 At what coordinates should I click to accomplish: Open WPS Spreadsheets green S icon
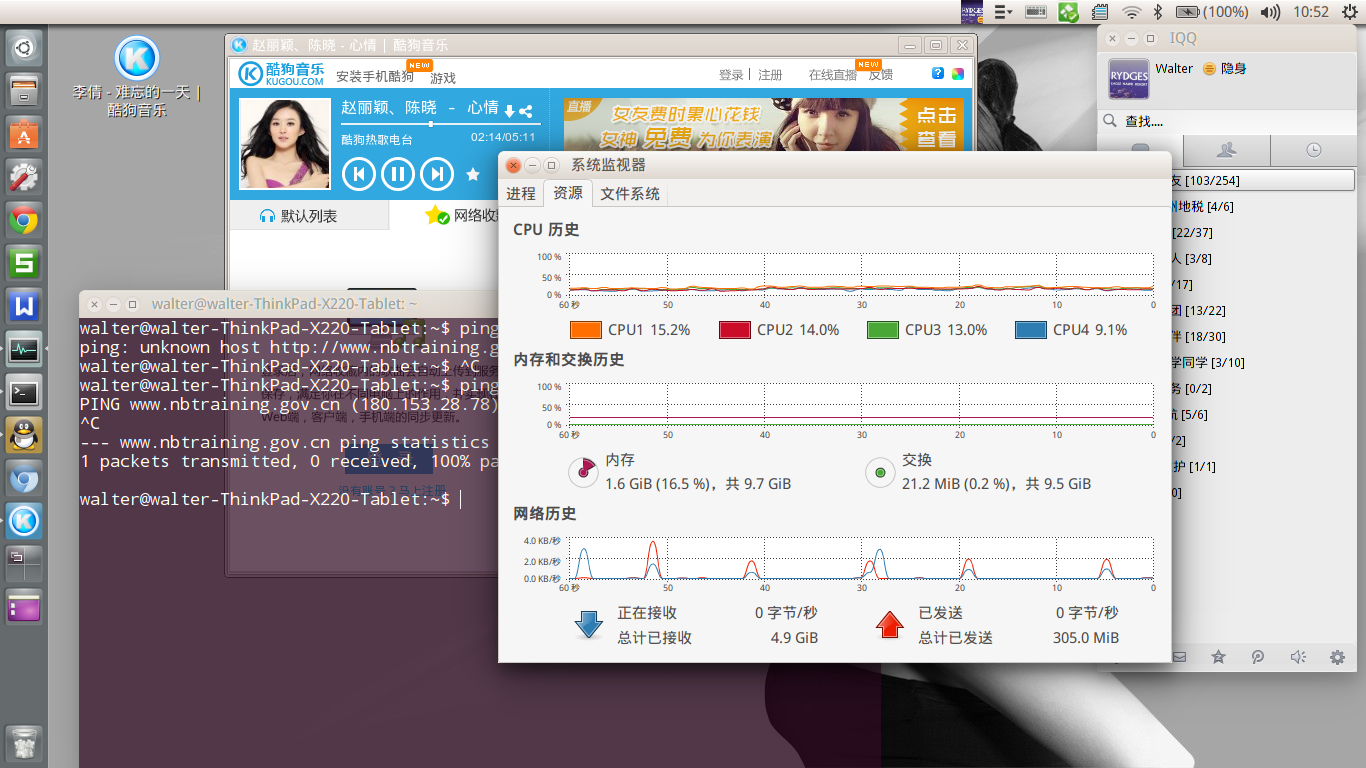(x=24, y=264)
